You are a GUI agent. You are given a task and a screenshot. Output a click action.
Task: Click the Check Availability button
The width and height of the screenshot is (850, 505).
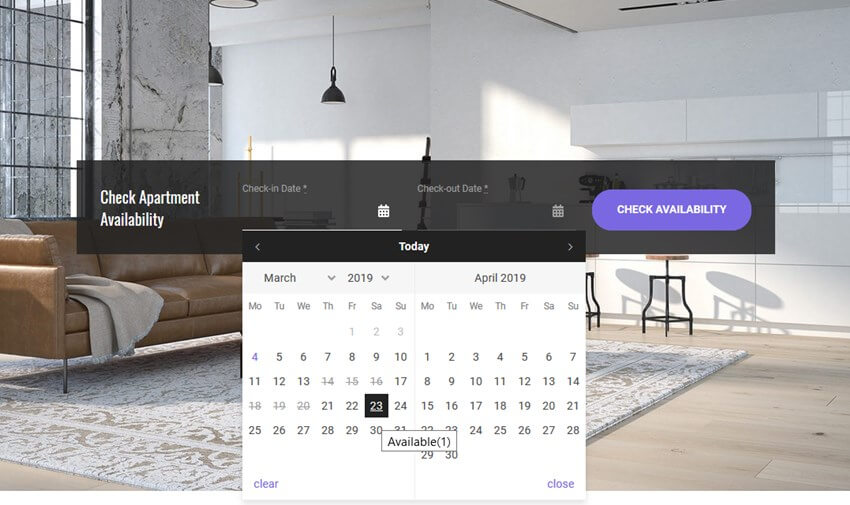click(671, 210)
